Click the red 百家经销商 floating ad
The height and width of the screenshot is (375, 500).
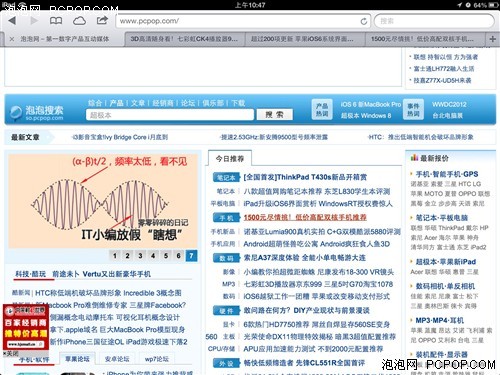coord(26,327)
